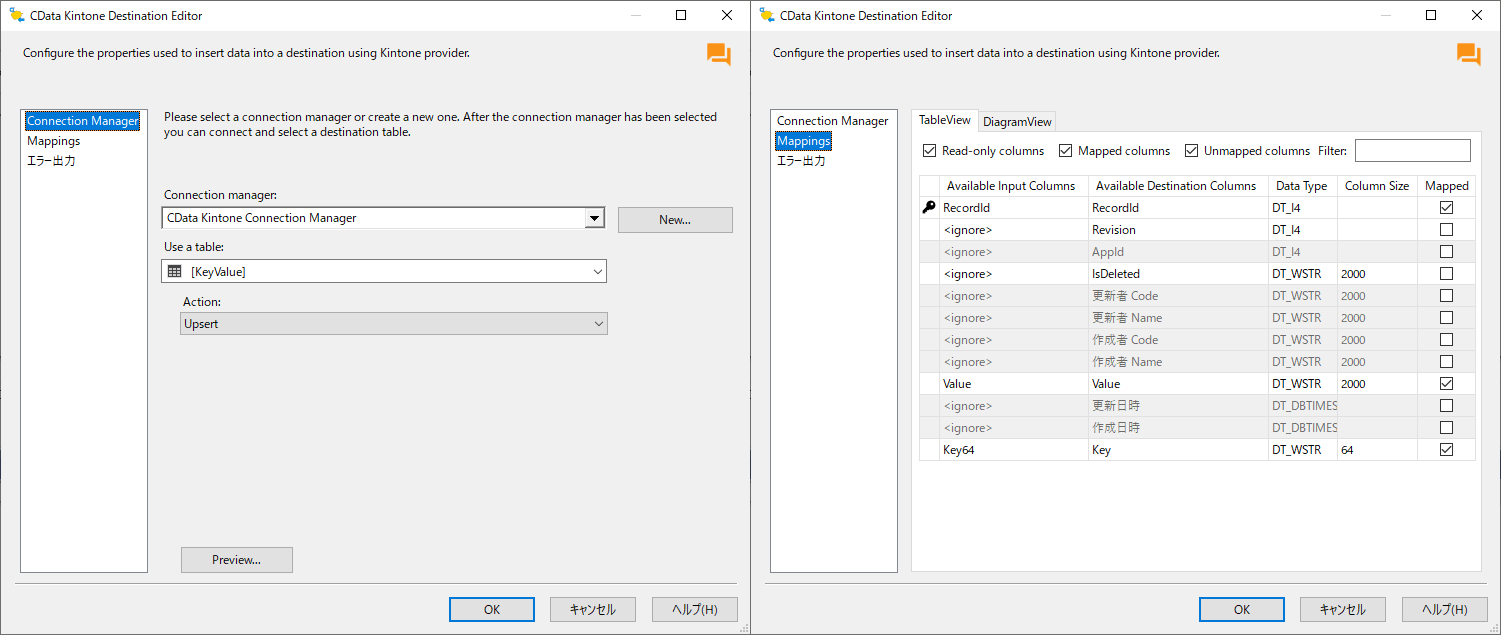Maximize the left Destination Editor window

(x=681, y=15)
